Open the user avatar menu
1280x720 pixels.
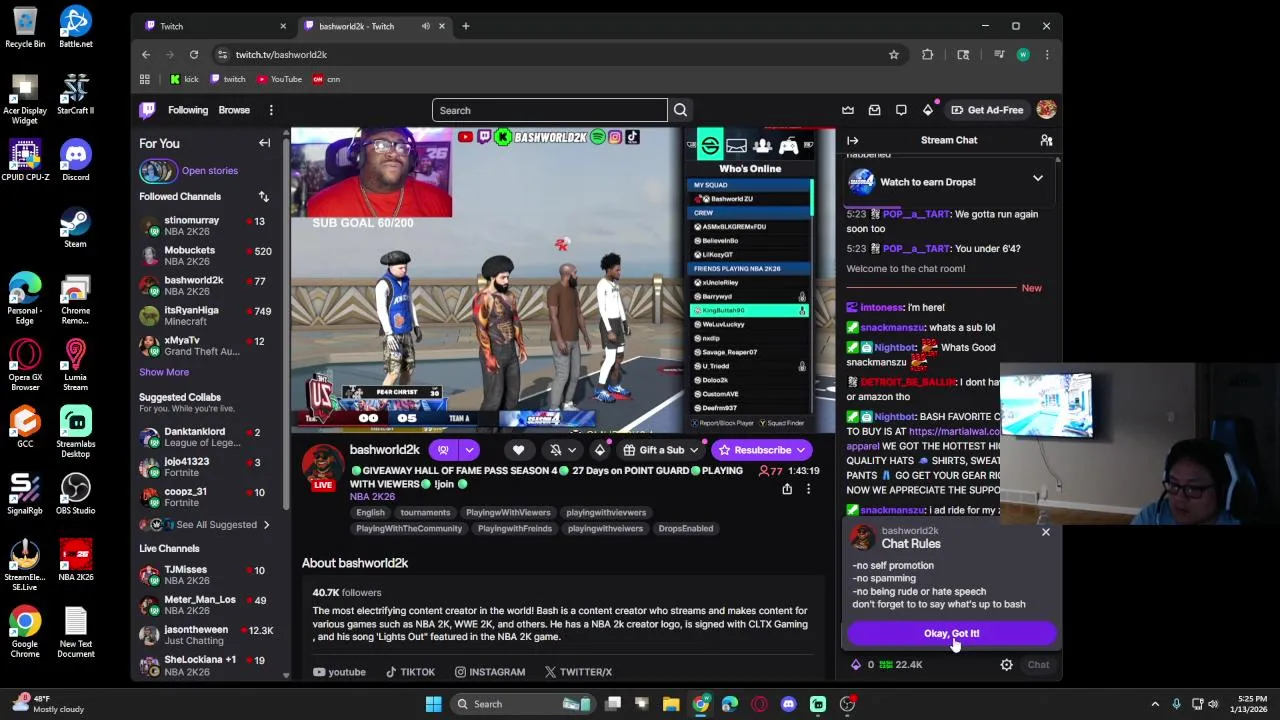point(1046,110)
